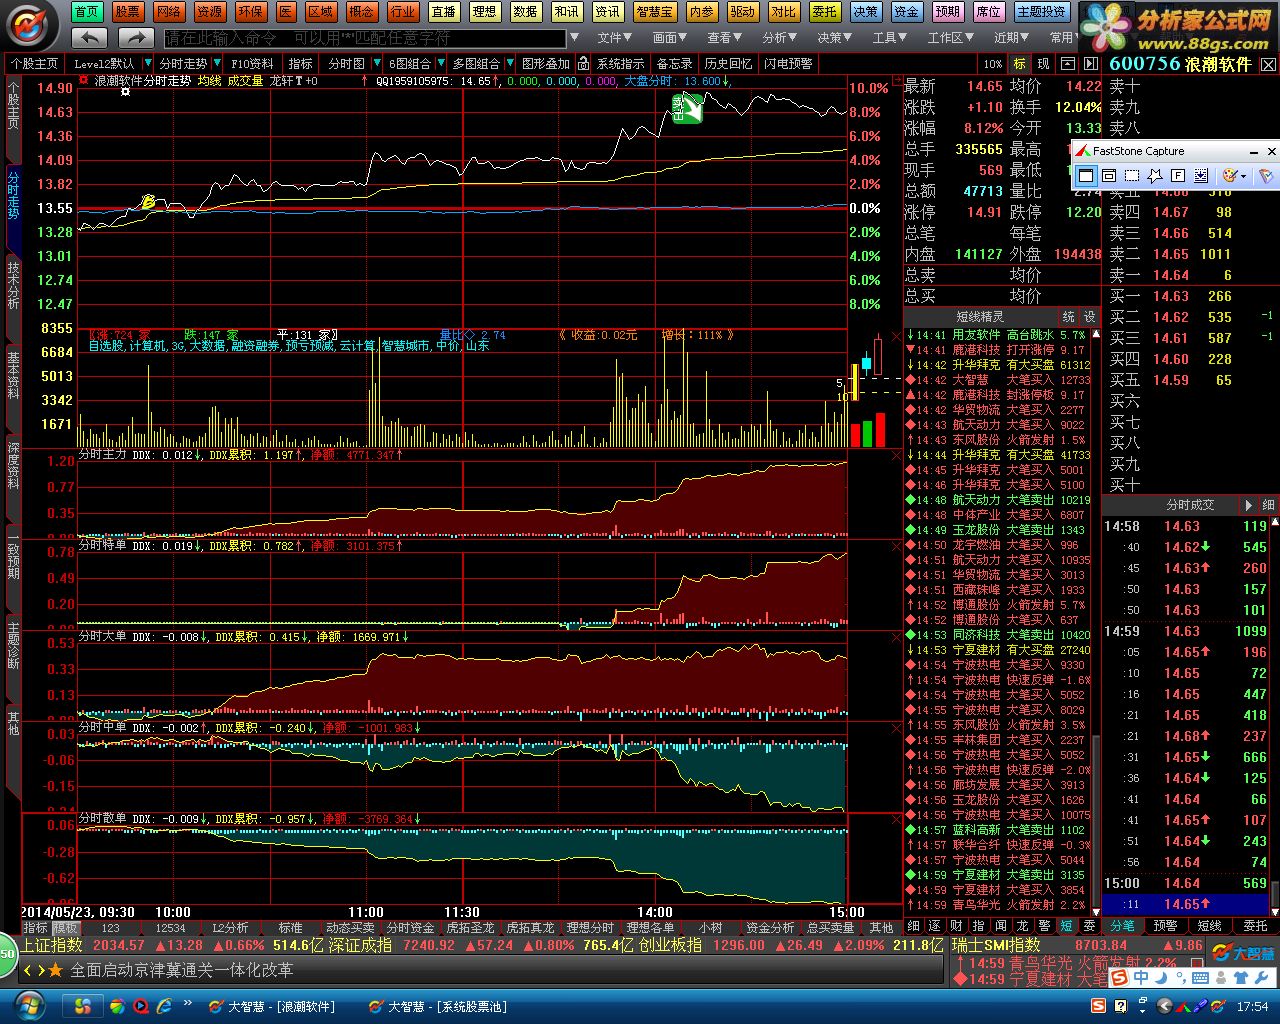Open the Windows Start button
This screenshot has height=1024, width=1280.
(29, 1006)
